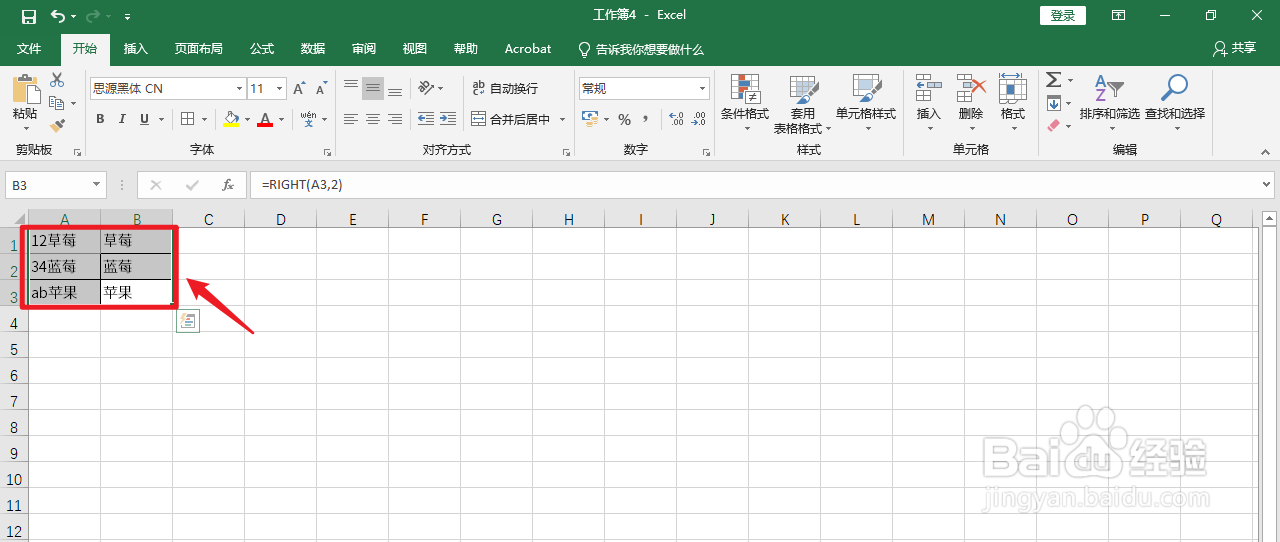Open fill color dropdown arrow
The width and height of the screenshot is (1280, 542).
pos(247,119)
